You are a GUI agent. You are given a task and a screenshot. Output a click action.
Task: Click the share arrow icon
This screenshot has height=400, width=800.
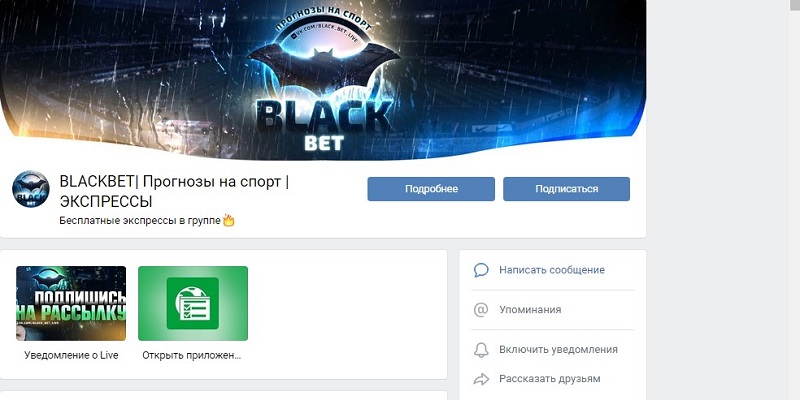pyautogui.click(x=481, y=379)
